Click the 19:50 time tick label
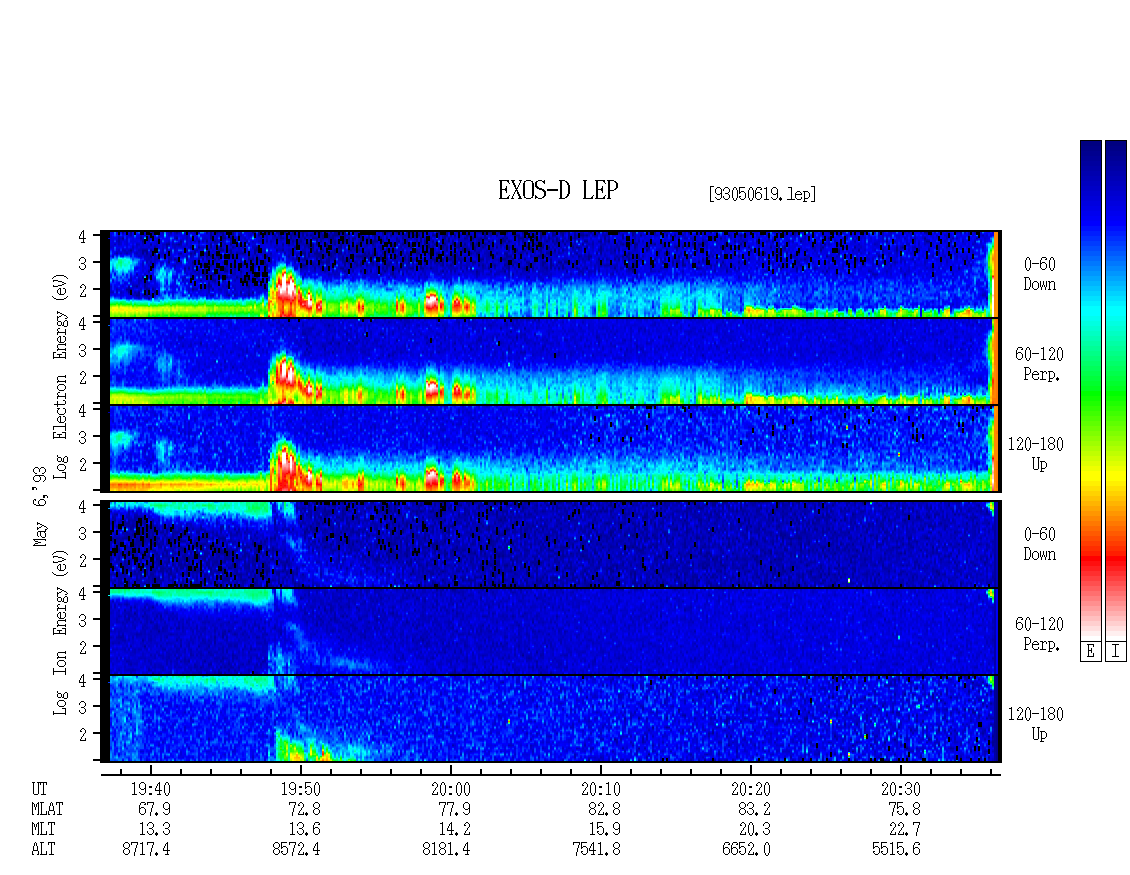Screen dimensions: 1130x875 click(x=301, y=789)
